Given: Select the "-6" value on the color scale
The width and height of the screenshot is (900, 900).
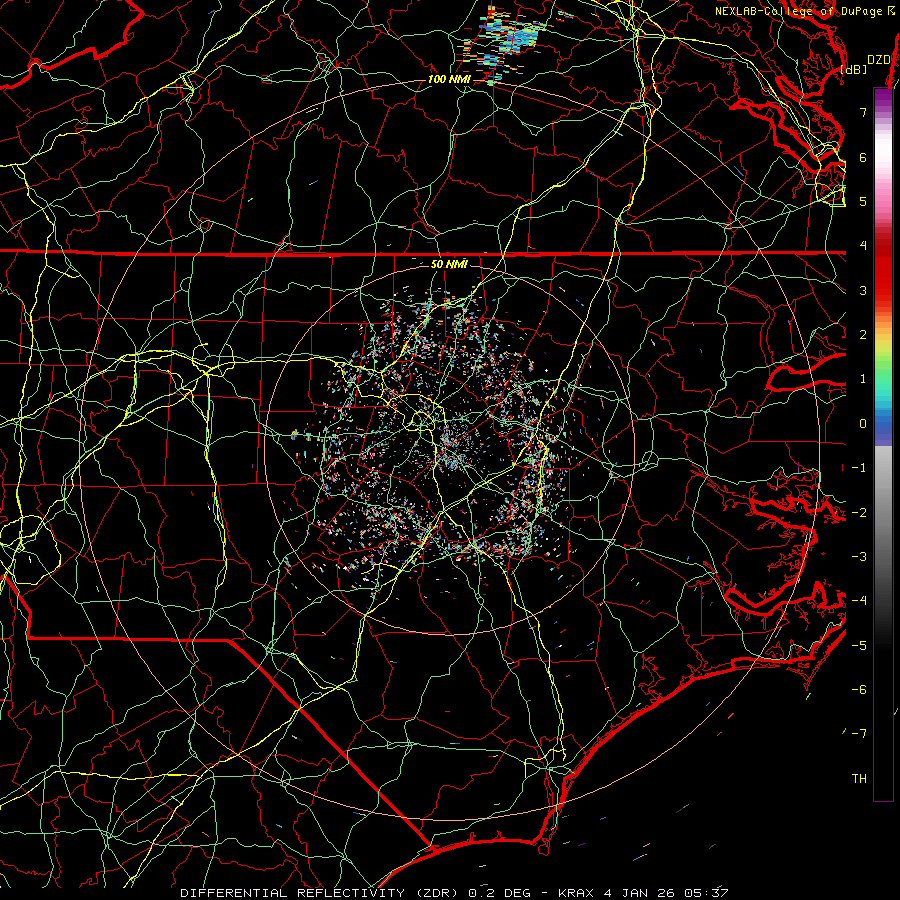Looking at the screenshot, I should tap(859, 690).
